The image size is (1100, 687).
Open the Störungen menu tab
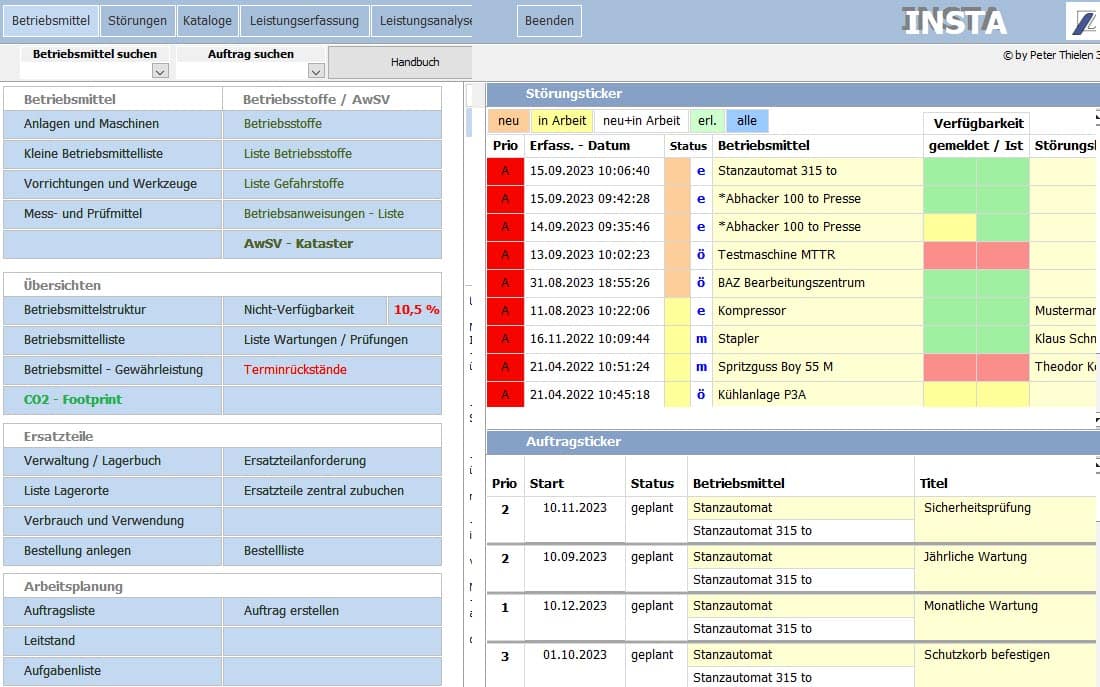point(138,20)
